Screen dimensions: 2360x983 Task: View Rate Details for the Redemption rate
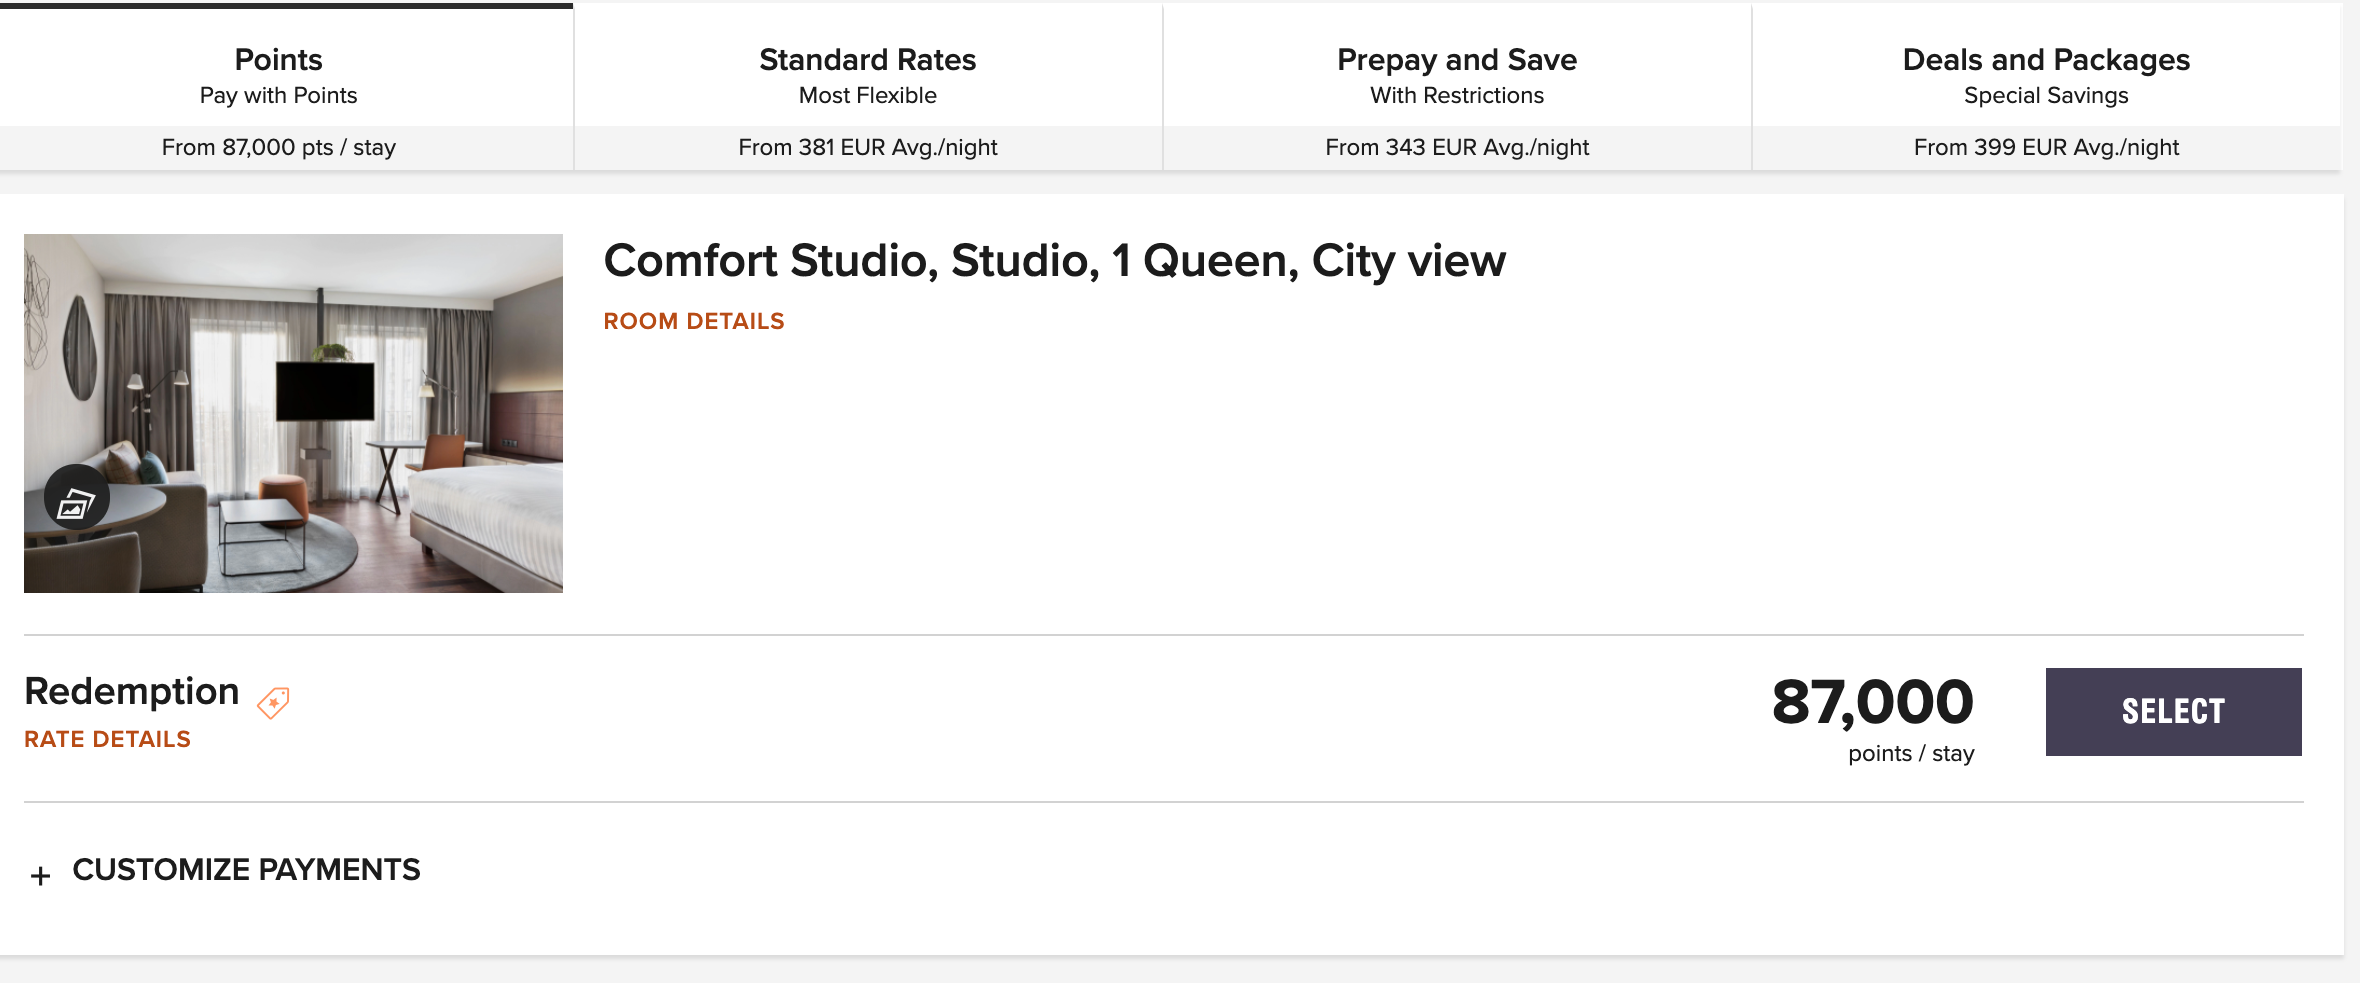tap(106, 739)
